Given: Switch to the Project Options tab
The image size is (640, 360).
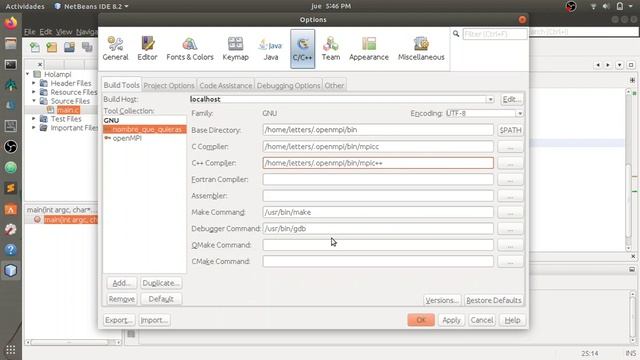Looking at the screenshot, I should (x=169, y=85).
